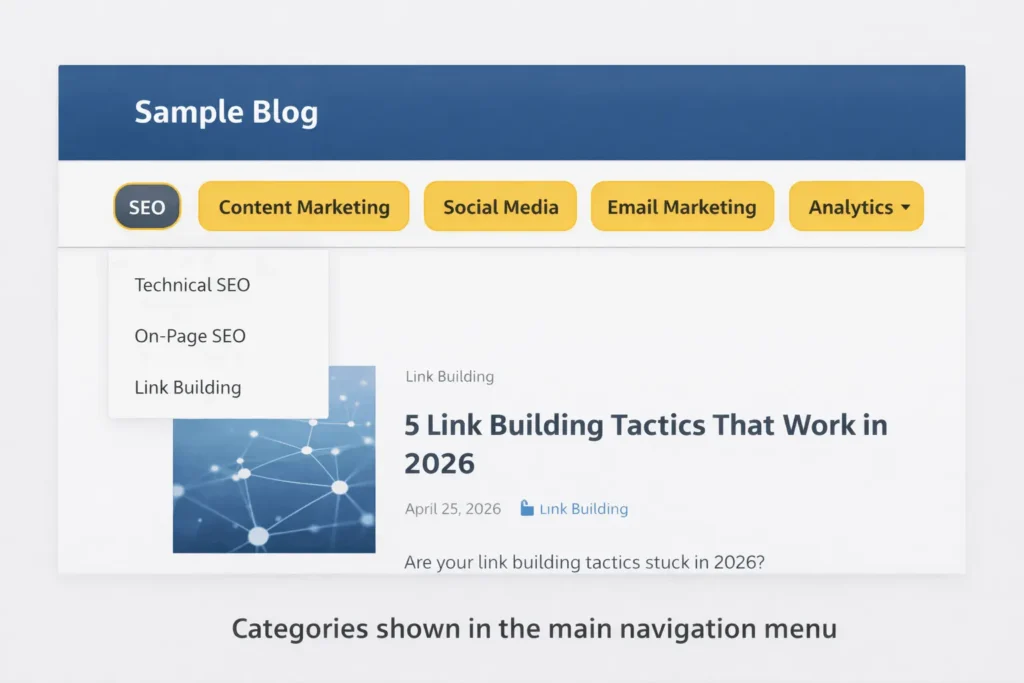Screen dimensions: 1024x683
Task: Select On-Page SEO from the open menu
Action: [190, 336]
